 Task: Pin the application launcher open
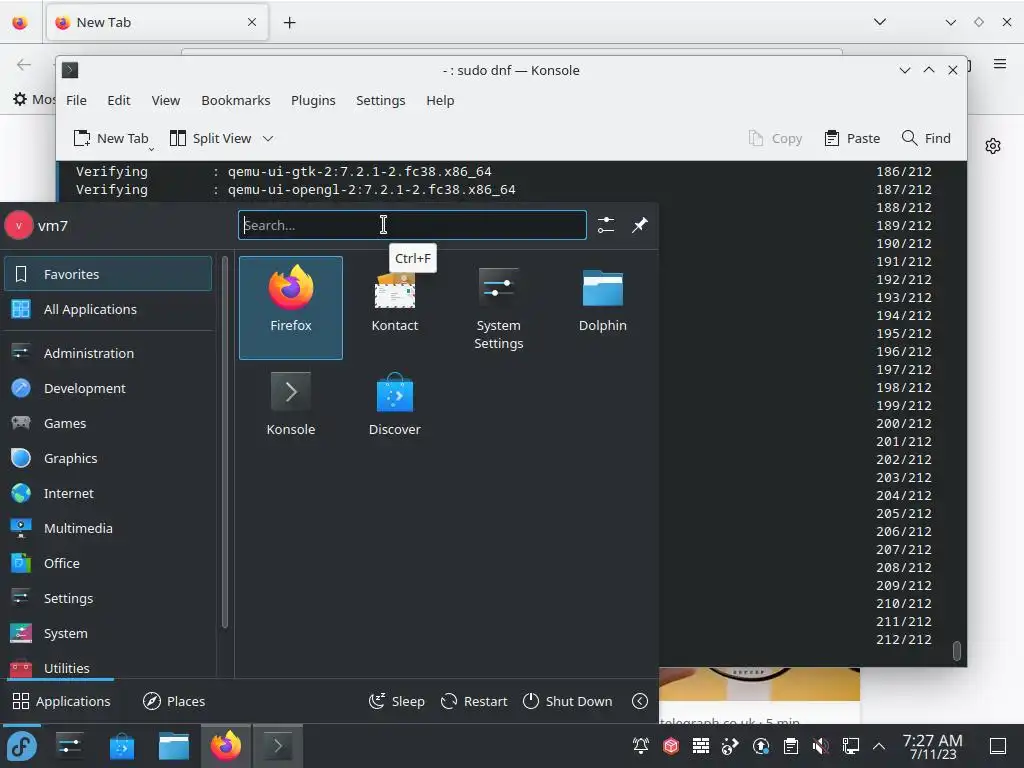click(639, 225)
